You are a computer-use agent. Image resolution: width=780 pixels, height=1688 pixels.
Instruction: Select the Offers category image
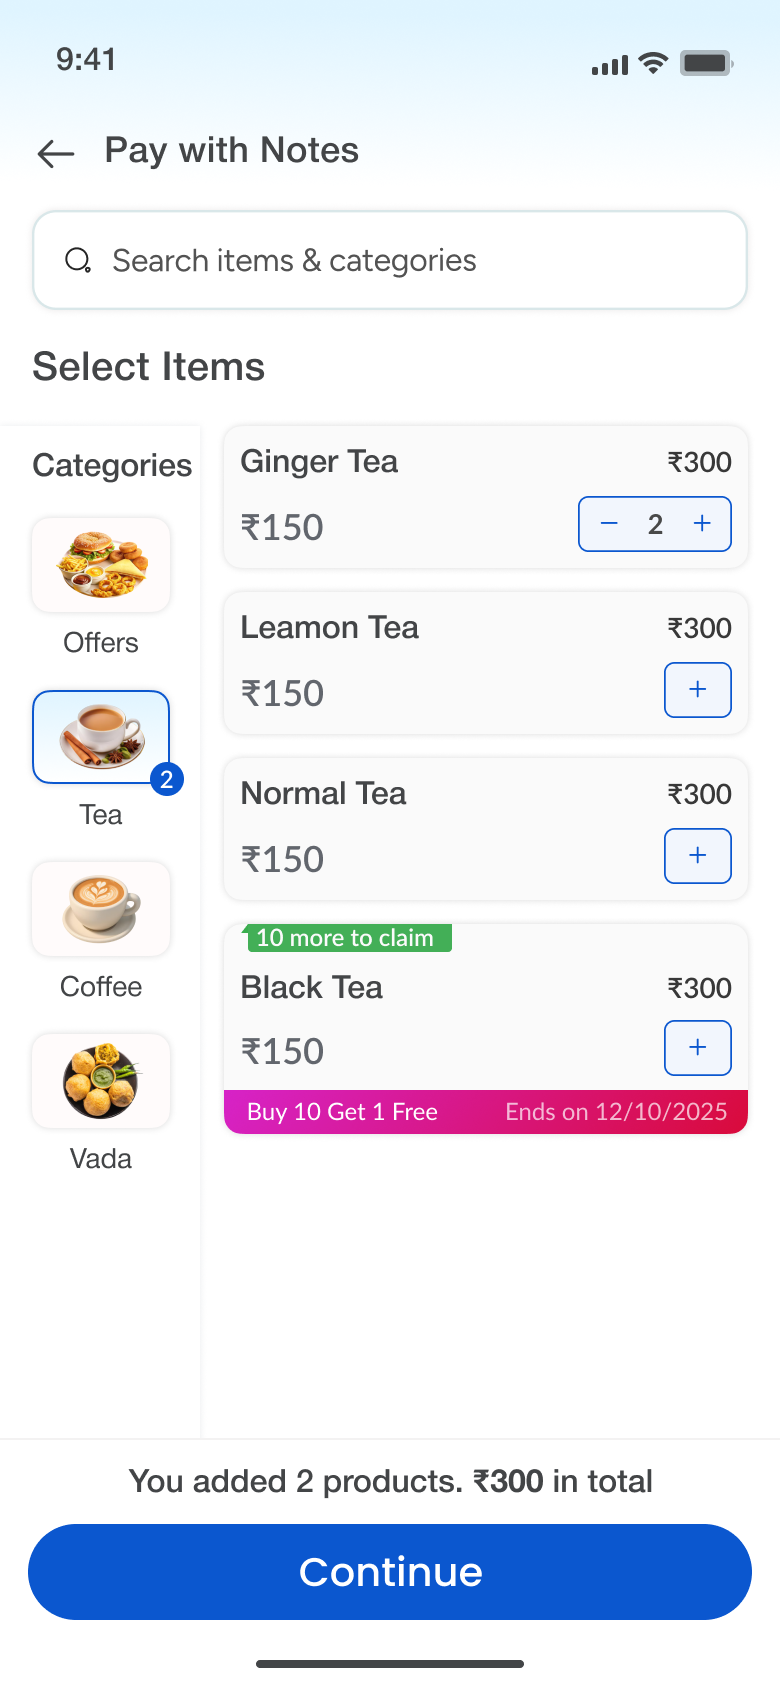click(101, 565)
